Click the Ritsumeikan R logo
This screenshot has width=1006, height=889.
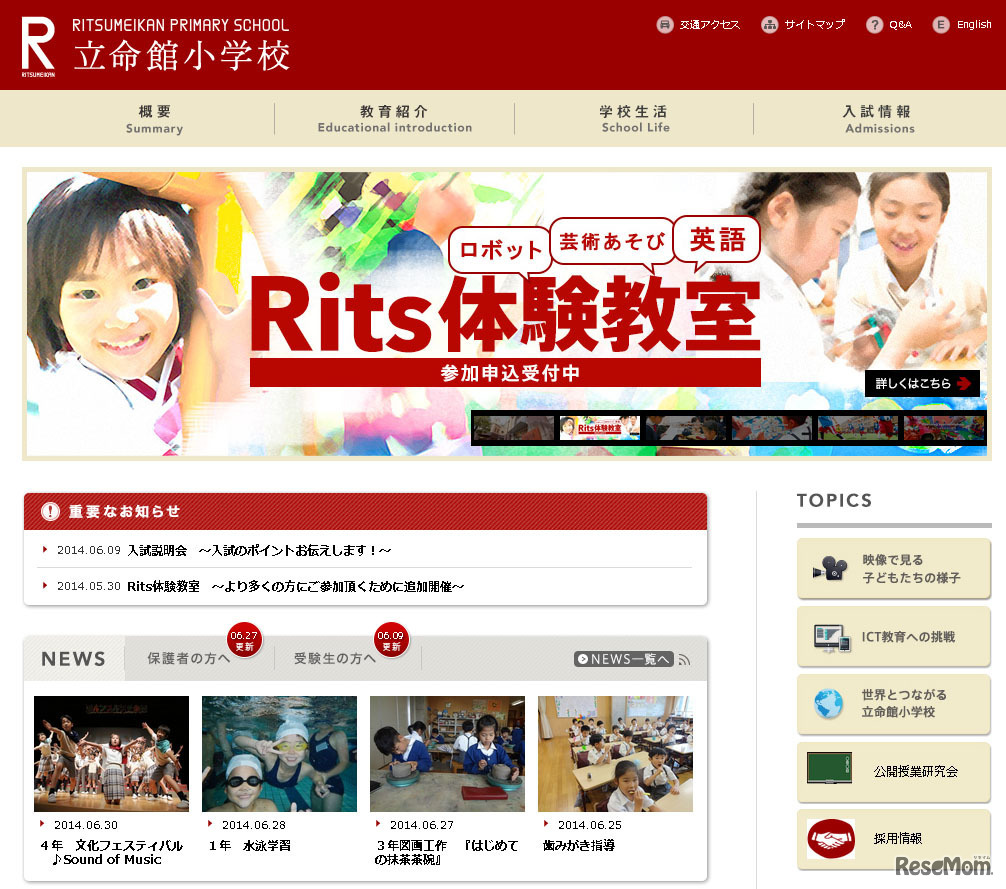tap(38, 46)
